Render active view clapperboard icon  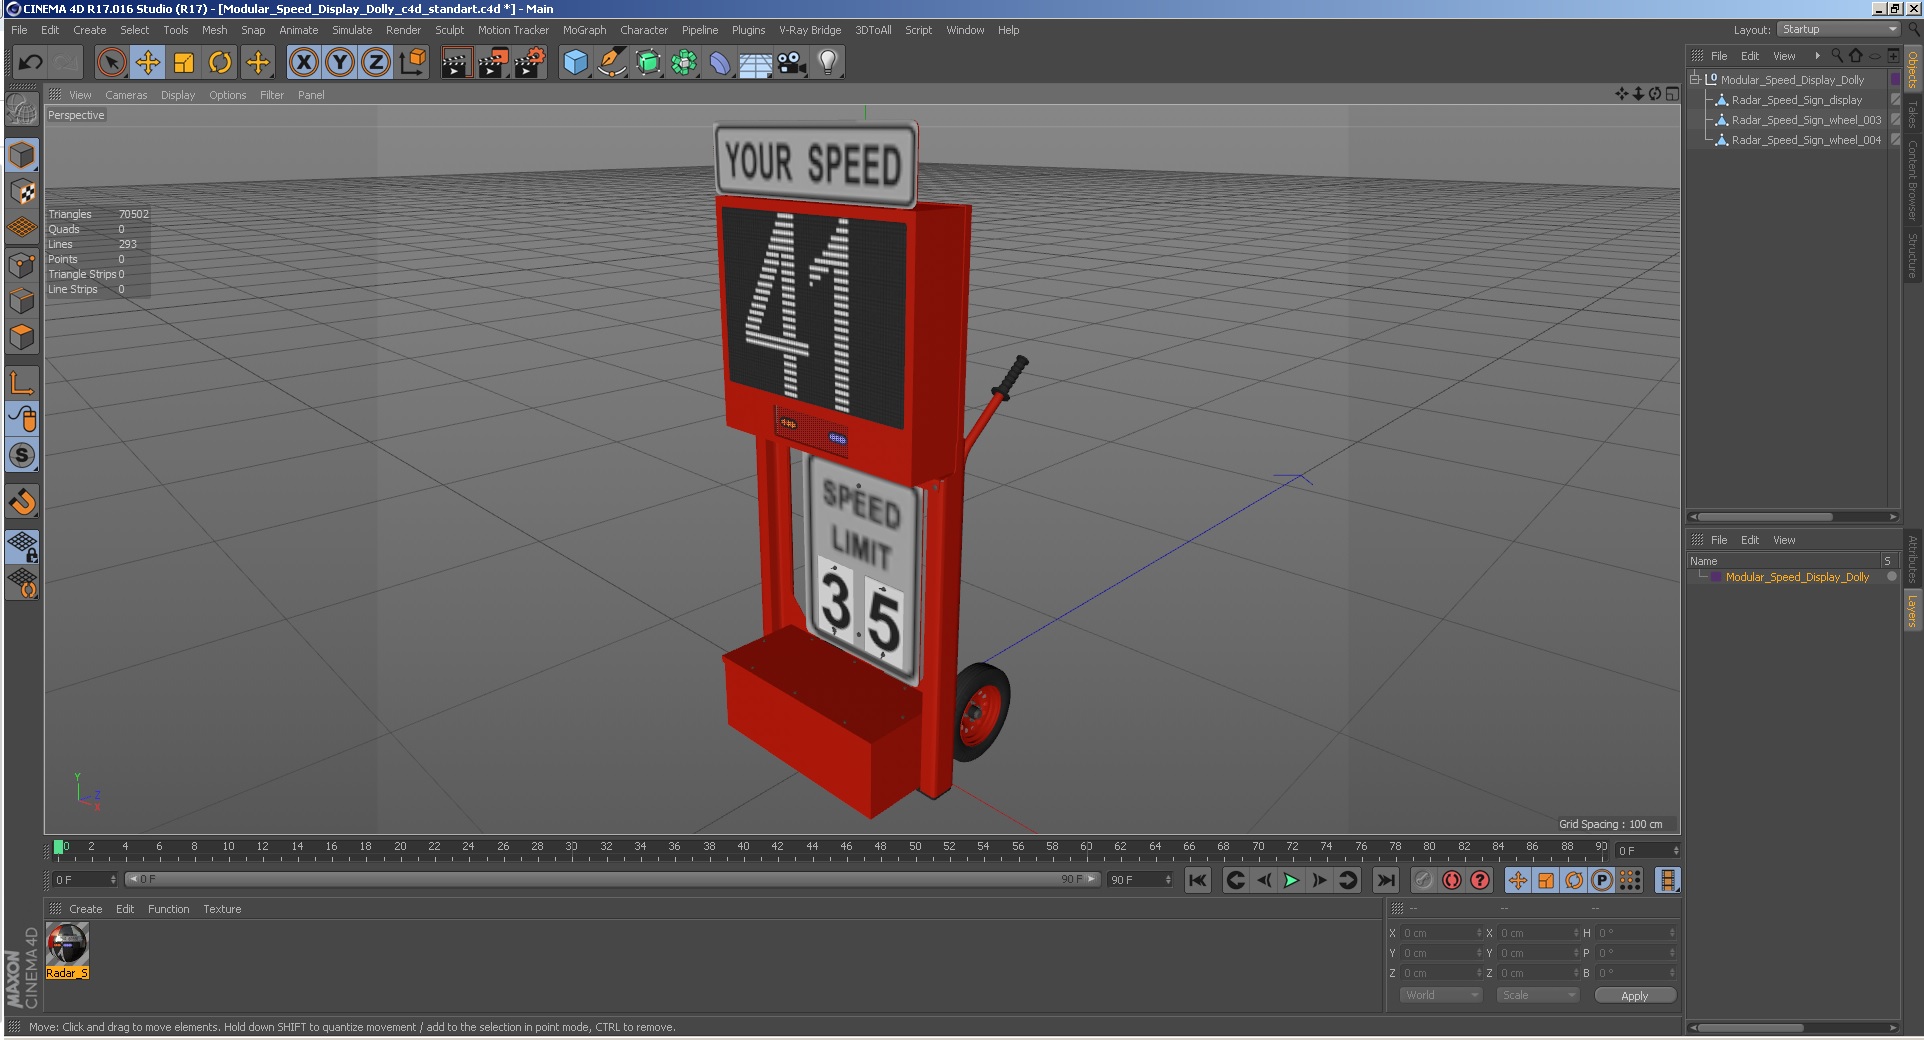coord(456,63)
